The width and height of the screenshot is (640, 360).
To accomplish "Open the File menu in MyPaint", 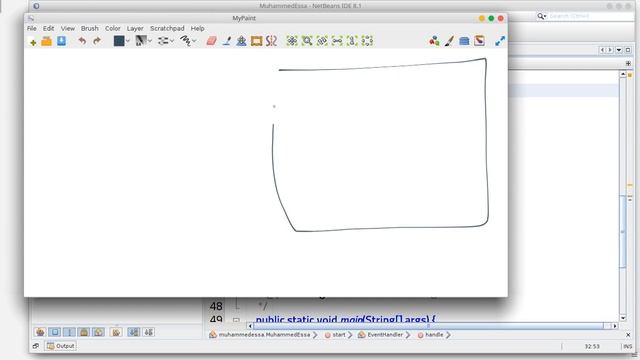I will (31, 29).
